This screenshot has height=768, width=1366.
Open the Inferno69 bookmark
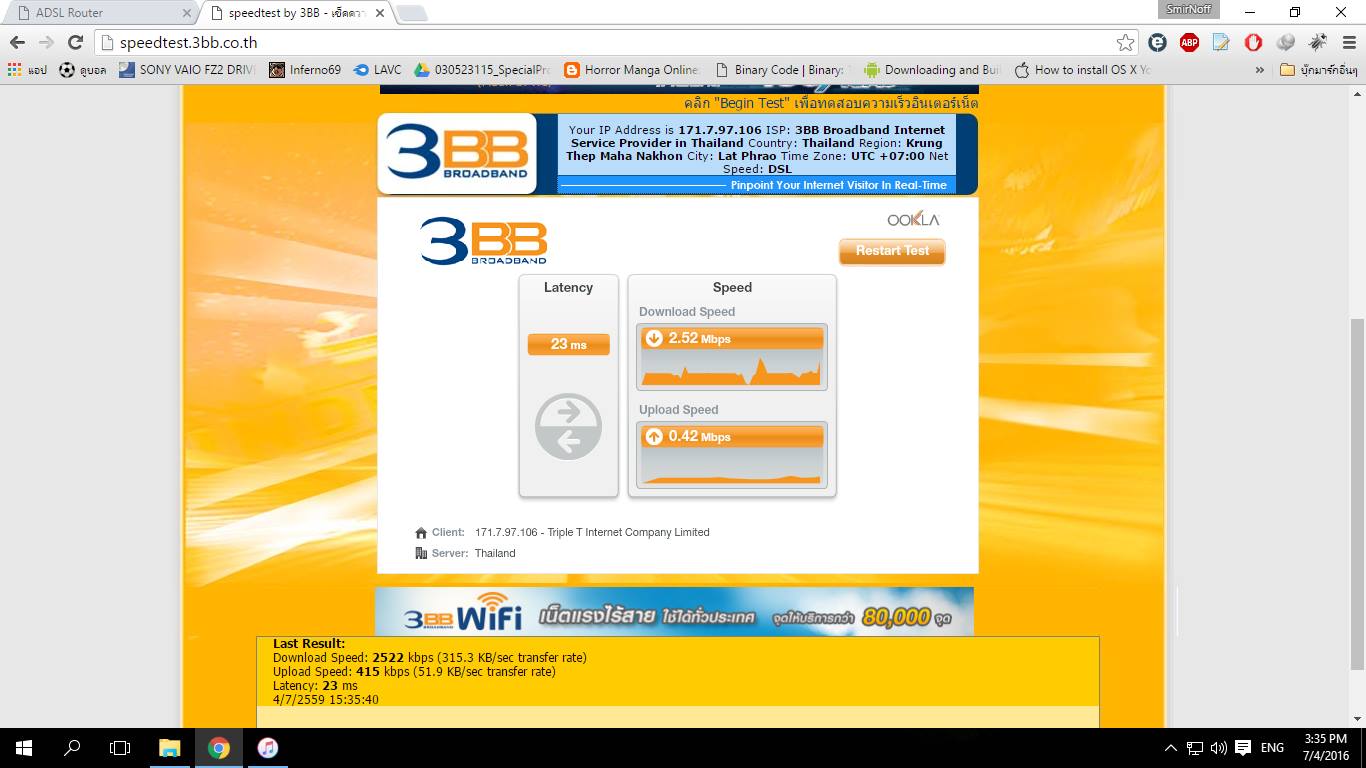click(x=305, y=70)
